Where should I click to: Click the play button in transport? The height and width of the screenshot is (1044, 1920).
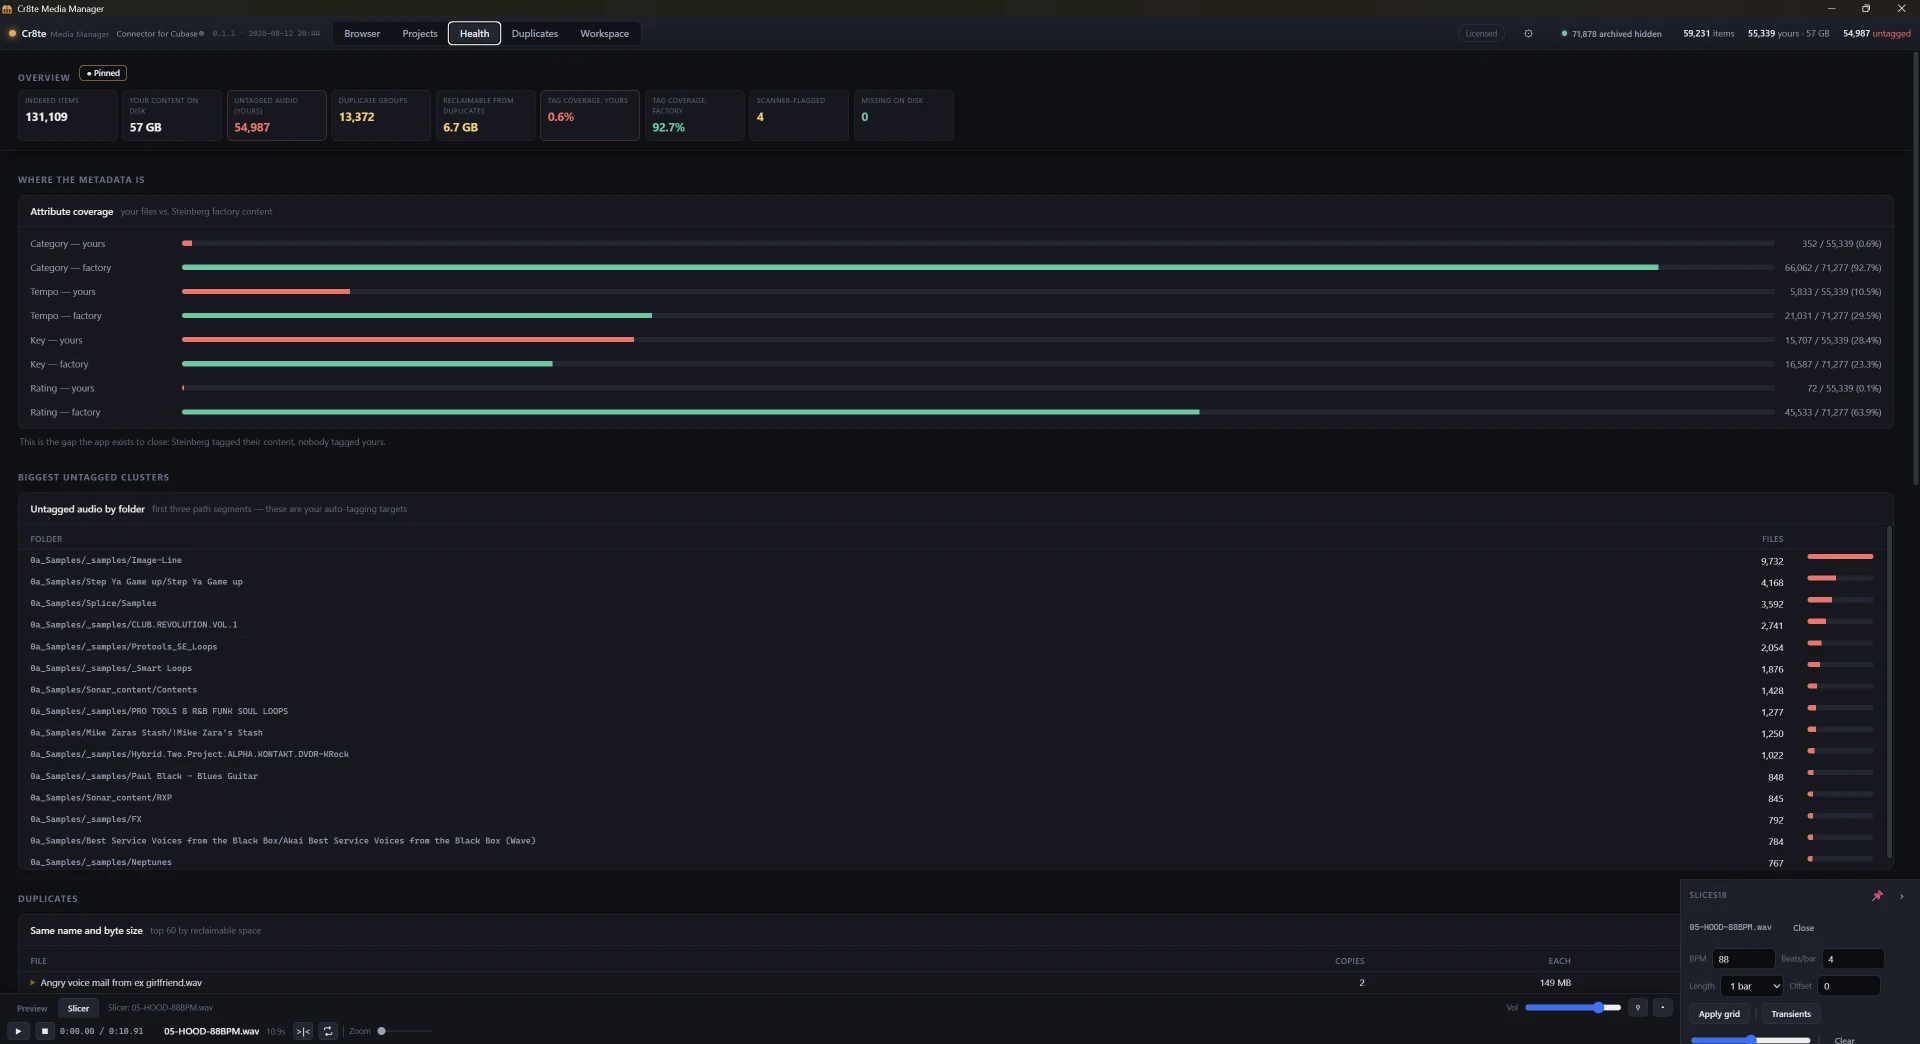18,1031
